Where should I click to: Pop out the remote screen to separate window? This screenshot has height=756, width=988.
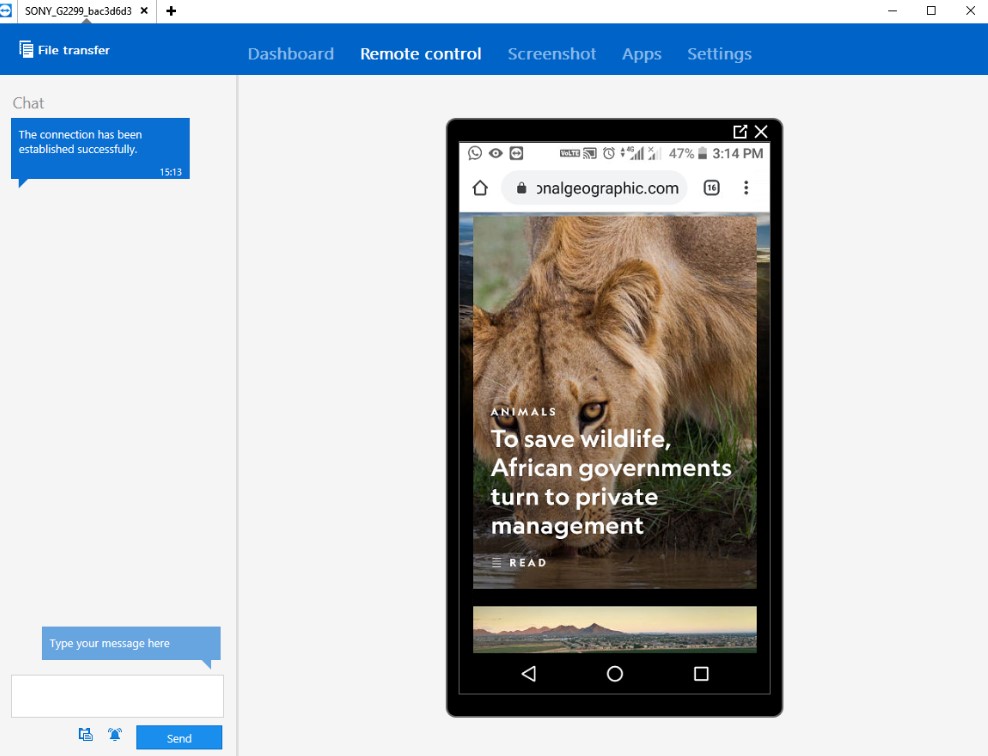[x=740, y=131]
